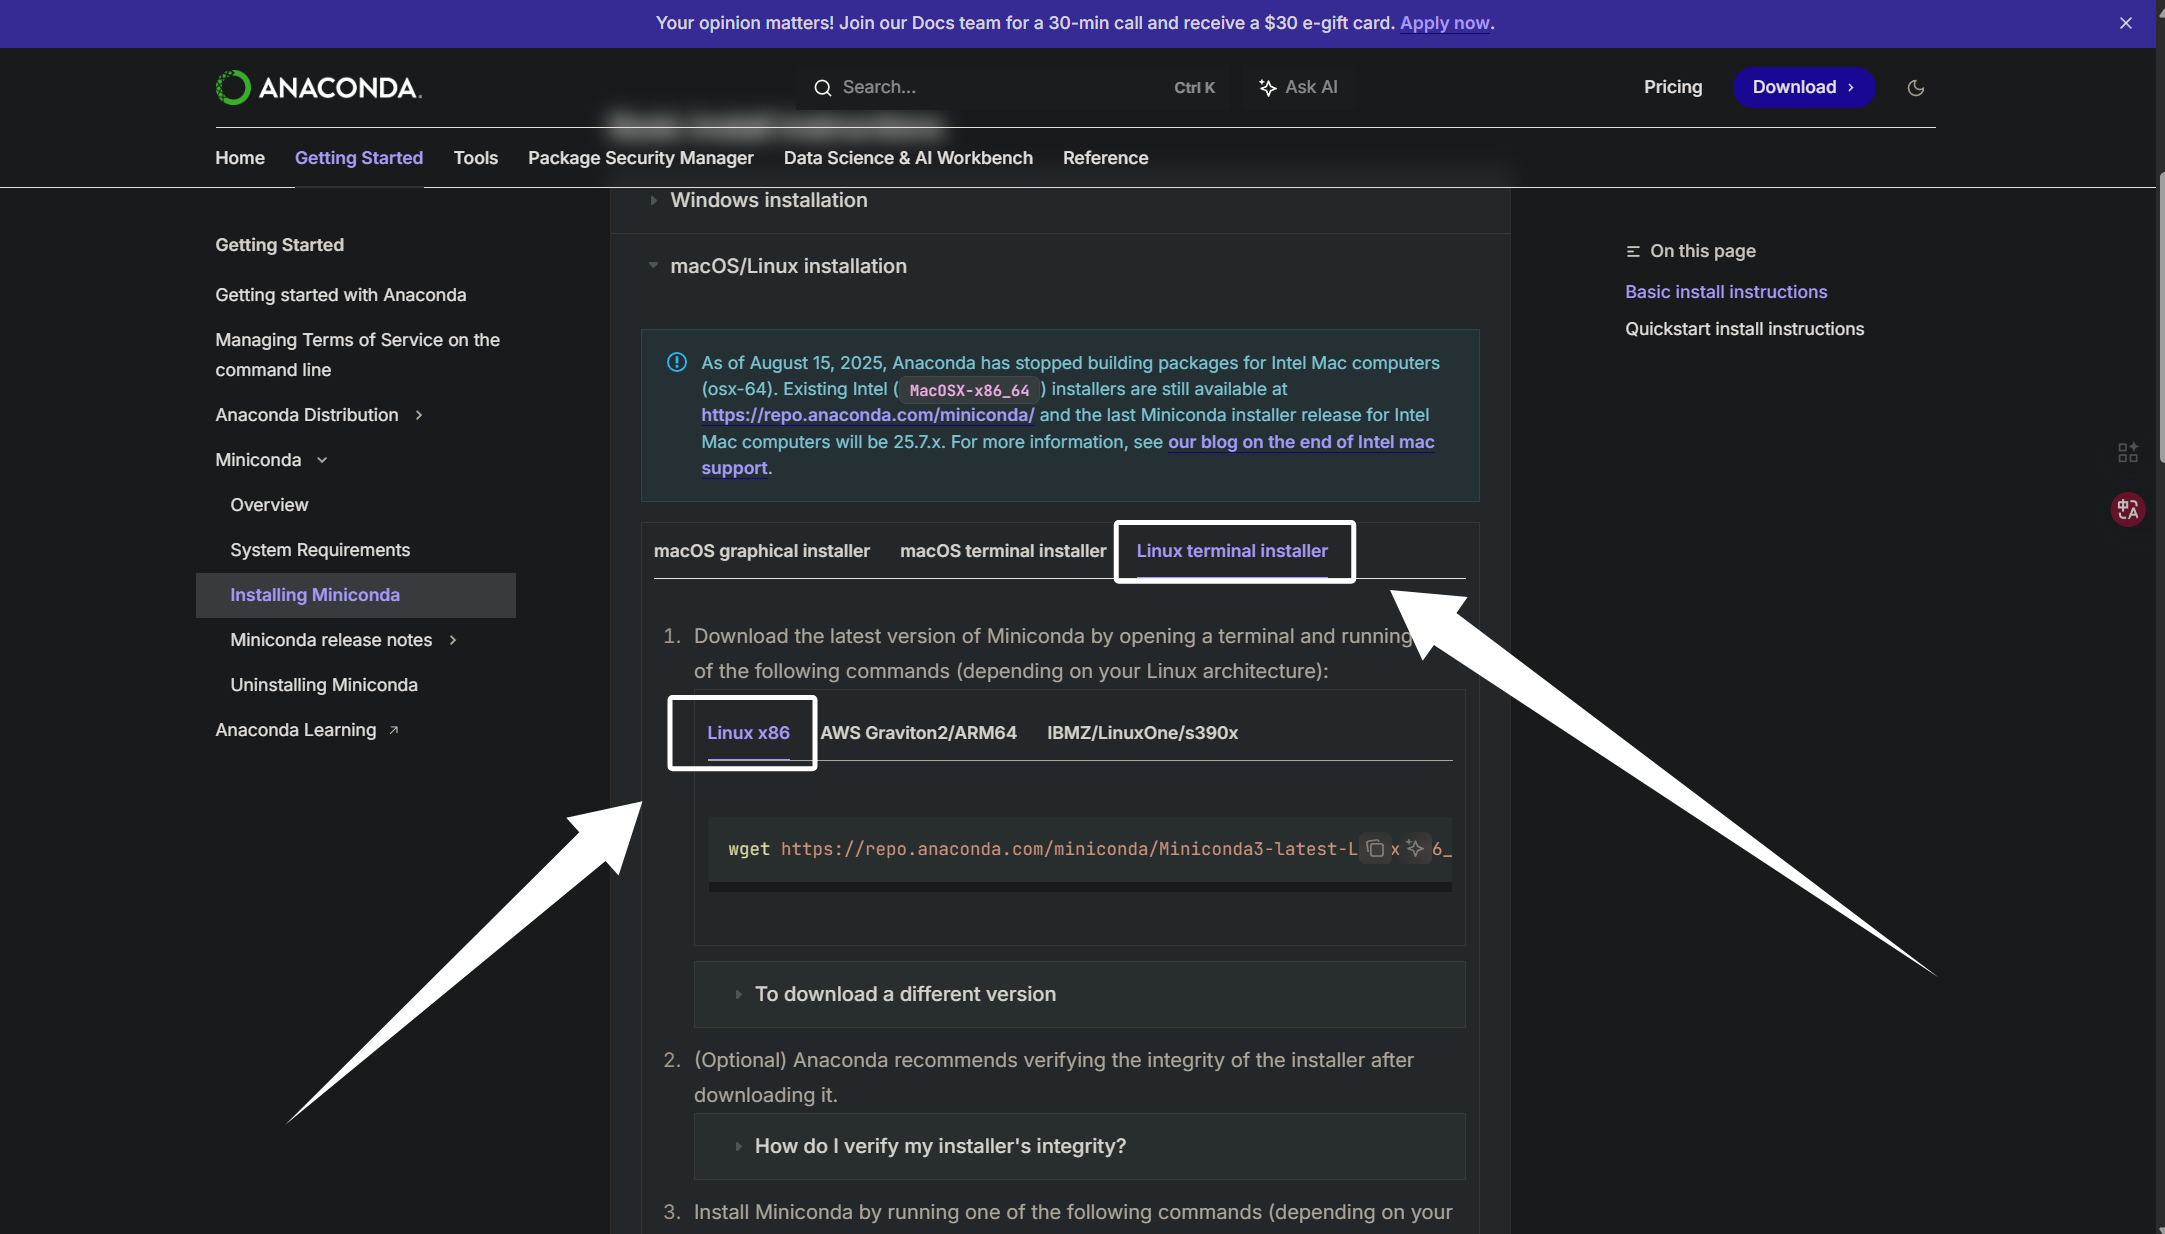Open Getting started with Anaconda page
The height and width of the screenshot is (1234, 2165).
[x=341, y=295]
